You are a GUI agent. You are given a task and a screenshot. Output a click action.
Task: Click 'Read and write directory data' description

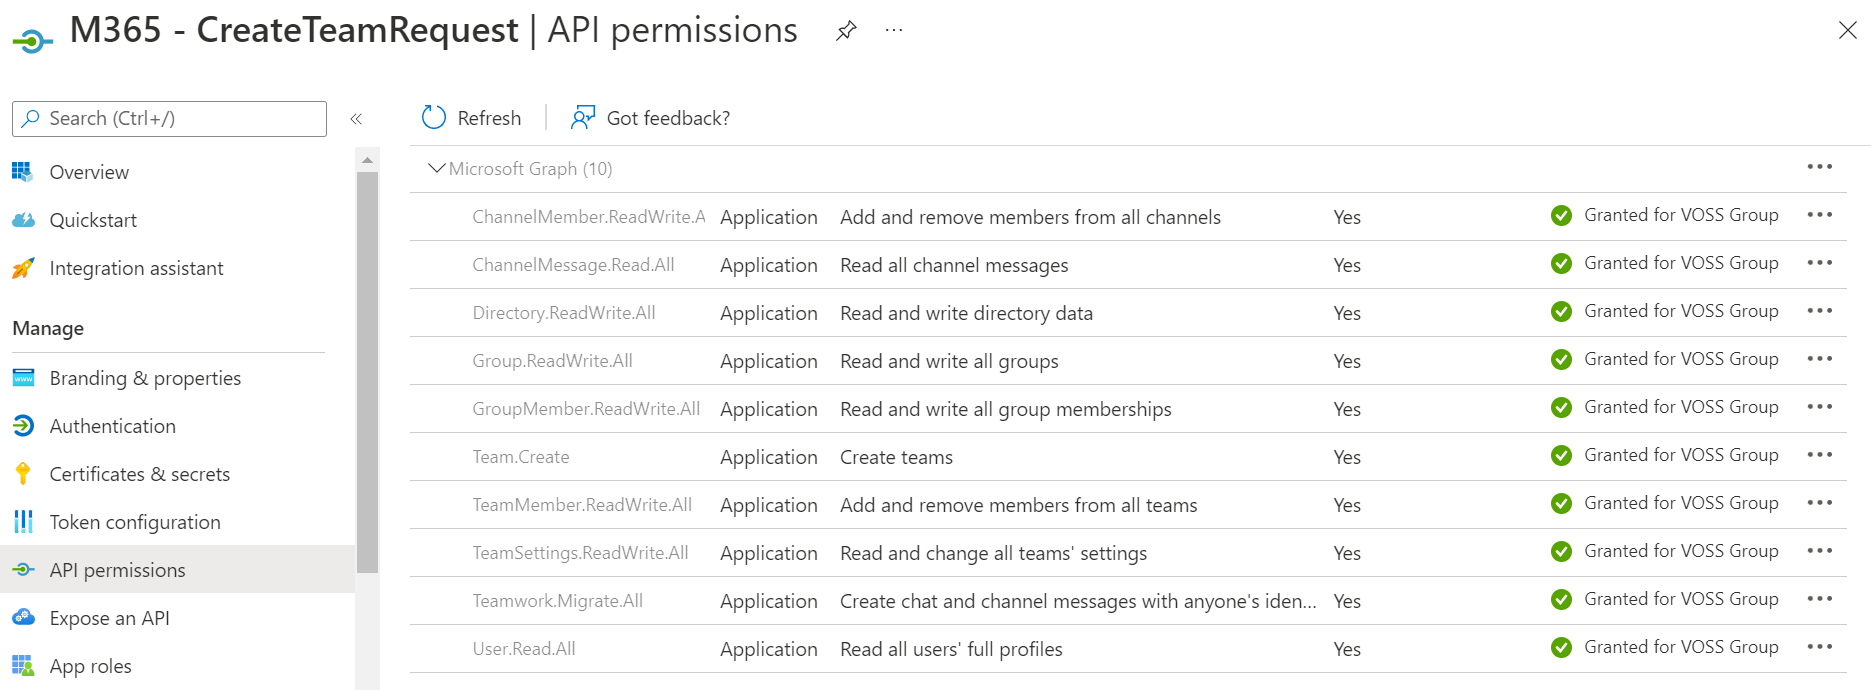pos(966,313)
